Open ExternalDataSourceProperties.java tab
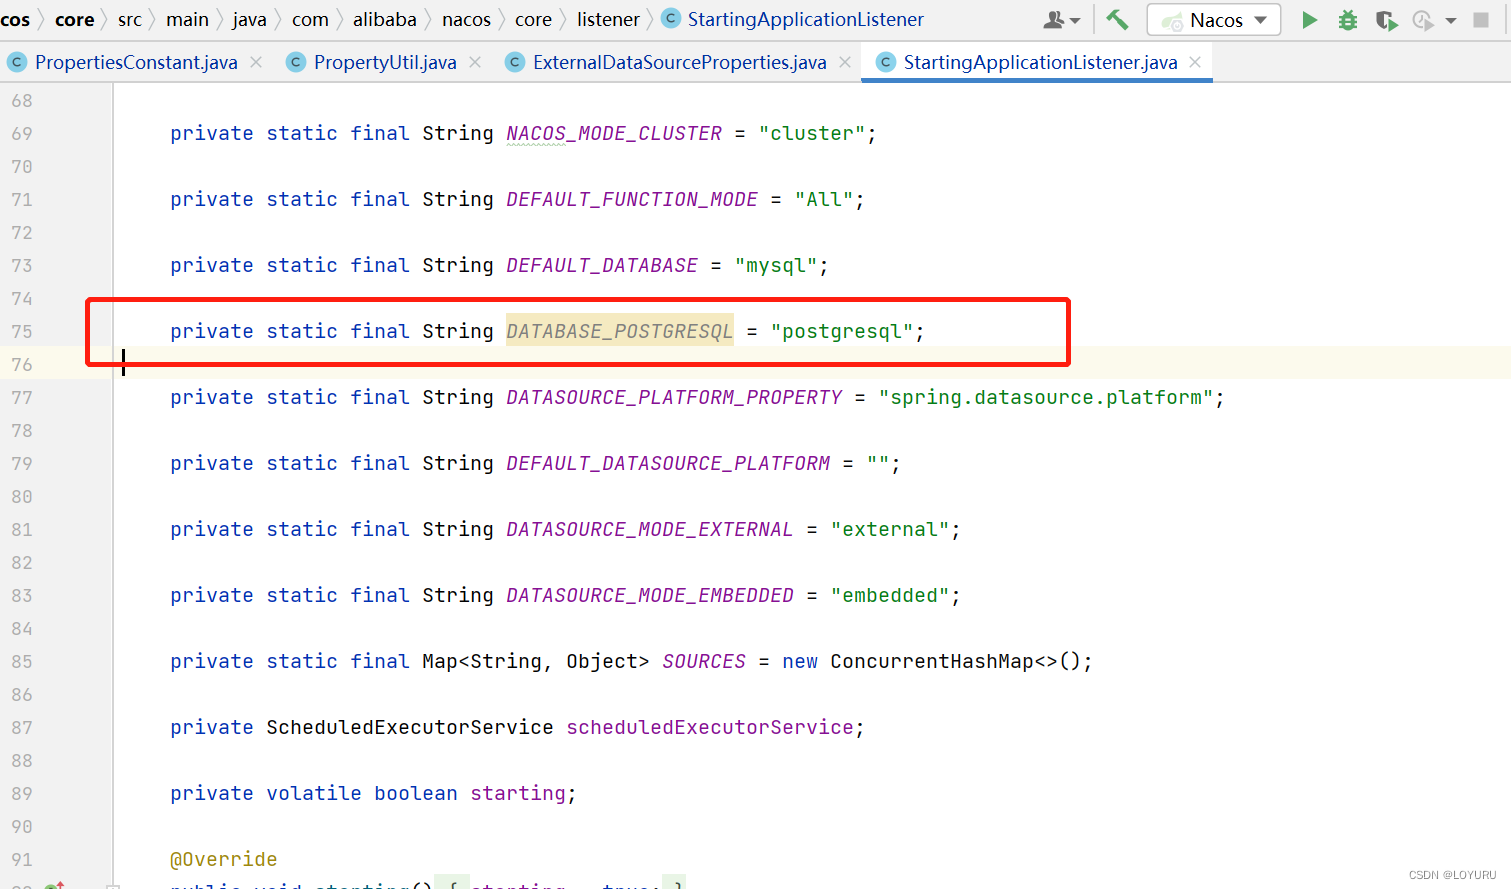This screenshot has width=1511, height=889. coord(679,62)
